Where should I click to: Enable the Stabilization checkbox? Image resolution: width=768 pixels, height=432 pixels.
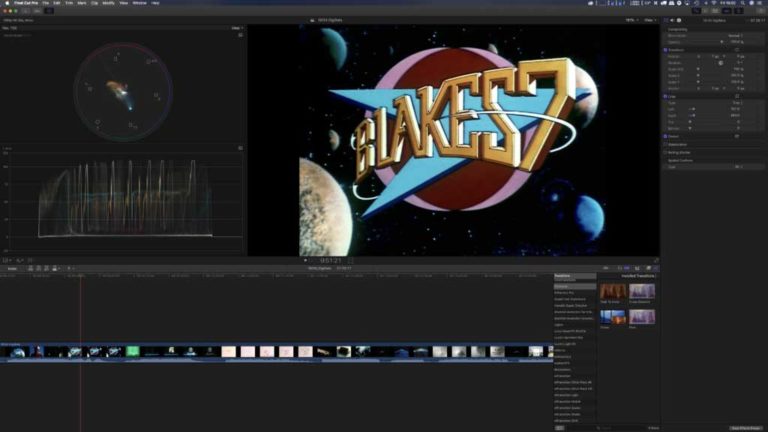coord(665,144)
